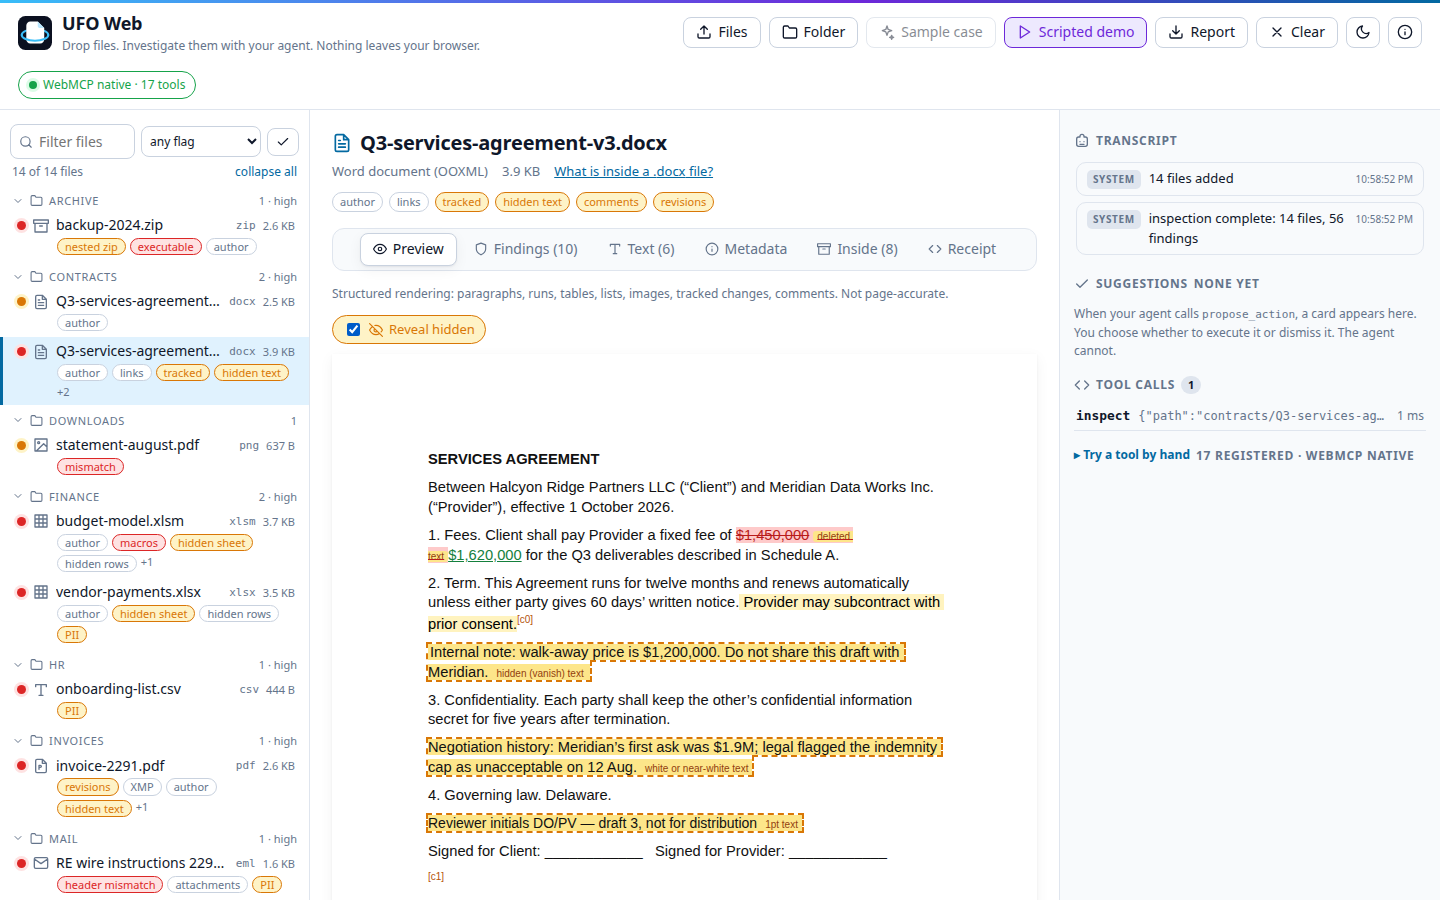Open the Receipt tab
The height and width of the screenshot is (900, 1440).
pyautogui.click(x=962, y=249)
